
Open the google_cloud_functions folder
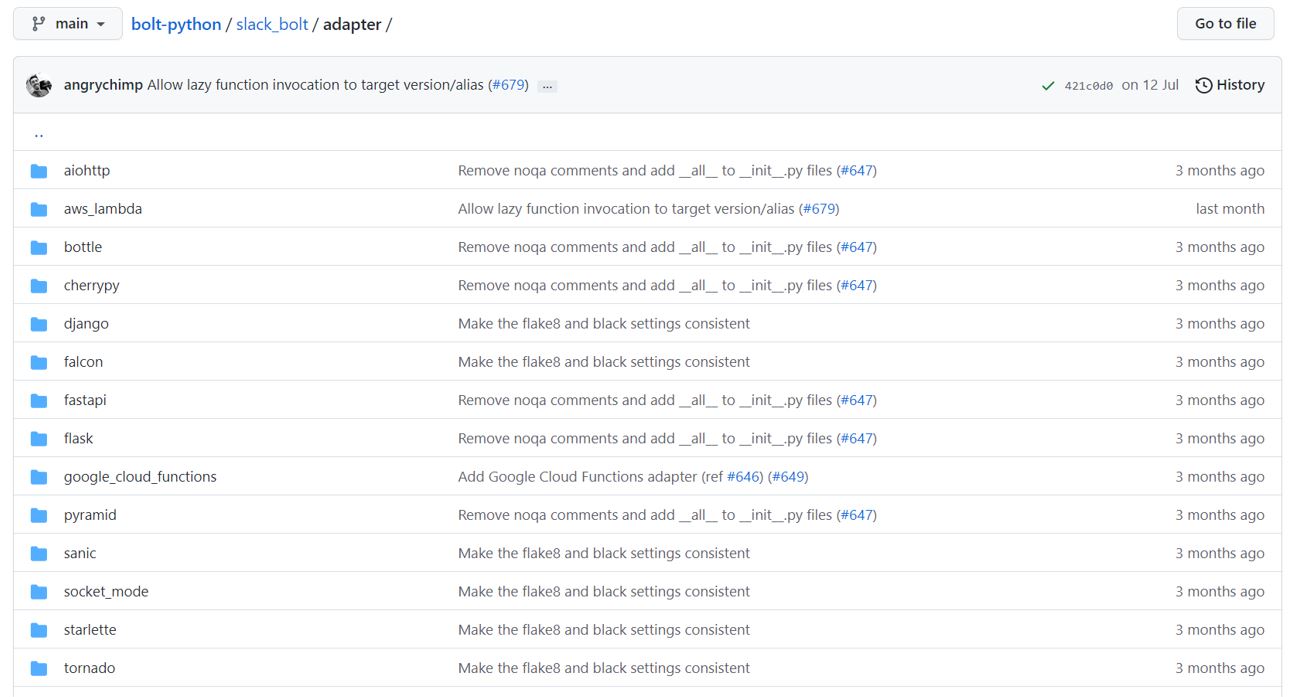(140, 477)
